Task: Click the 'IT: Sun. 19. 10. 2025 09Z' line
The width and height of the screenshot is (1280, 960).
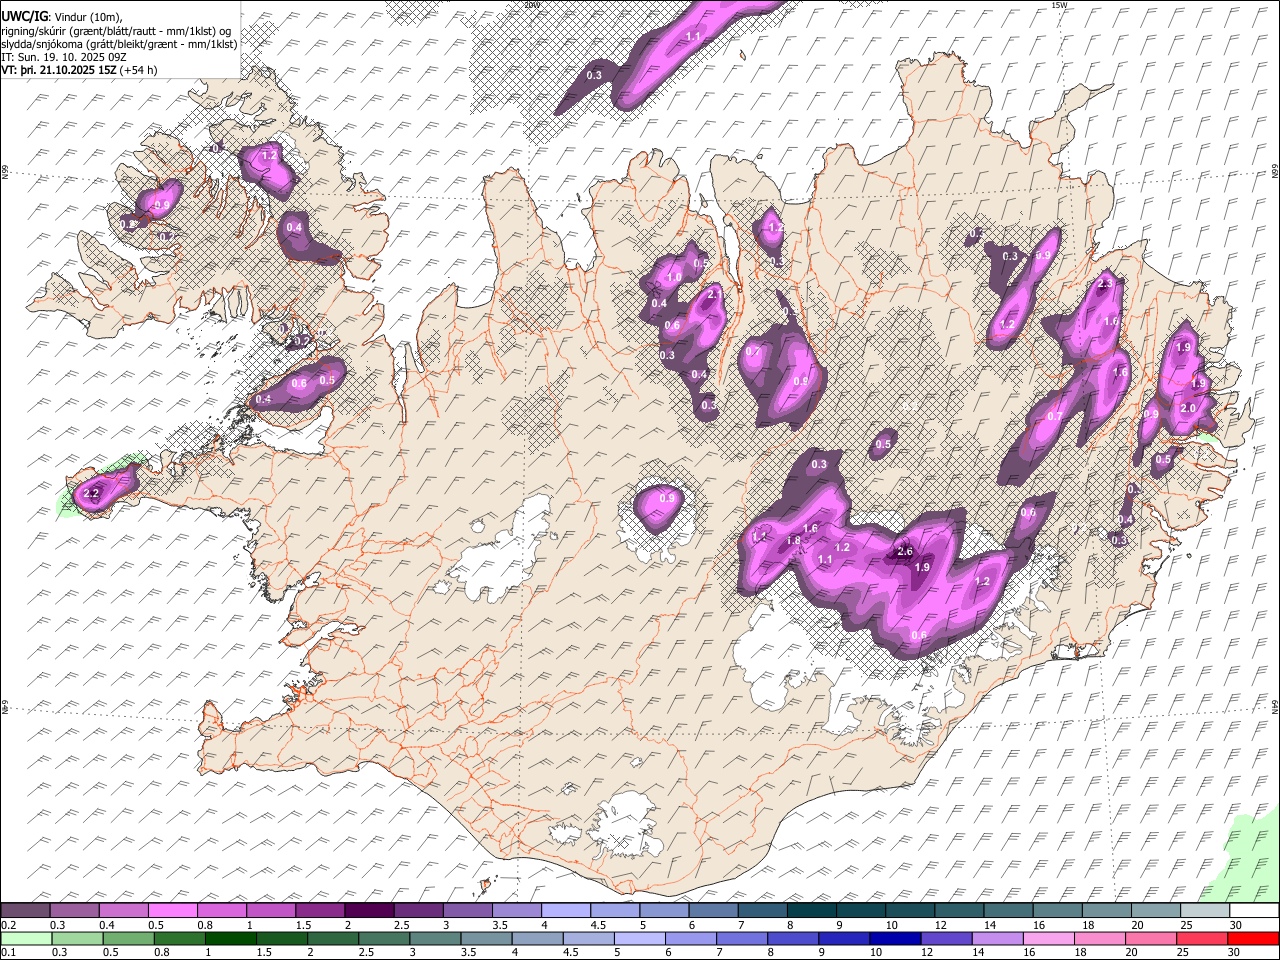Action: (x=65, y=58)
